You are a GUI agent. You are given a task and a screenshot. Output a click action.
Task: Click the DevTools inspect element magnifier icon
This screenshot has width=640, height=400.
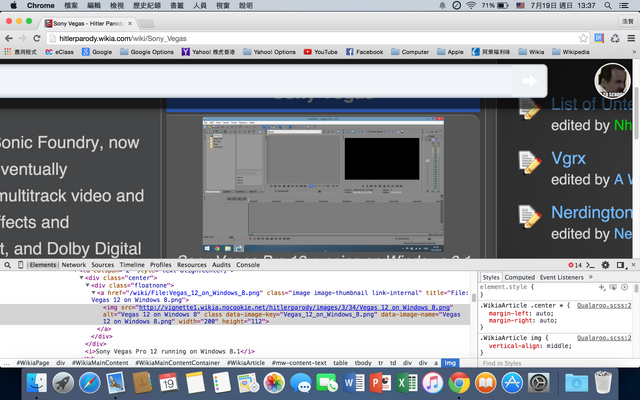click(7, 265)
